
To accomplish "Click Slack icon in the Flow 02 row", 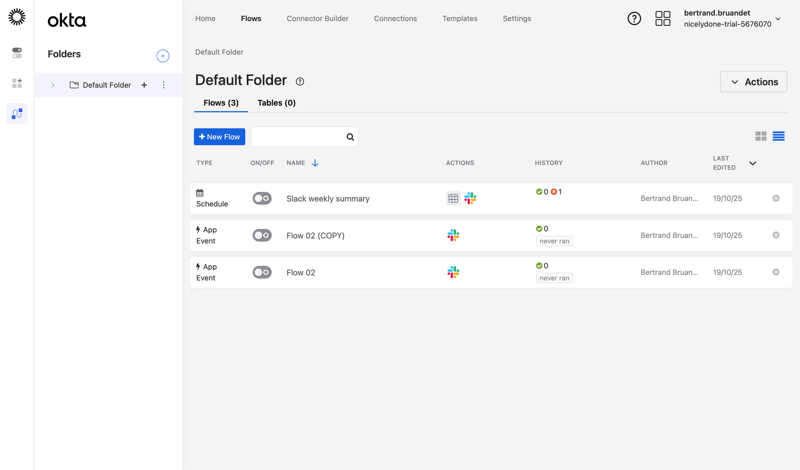I will tap(453, 272).
